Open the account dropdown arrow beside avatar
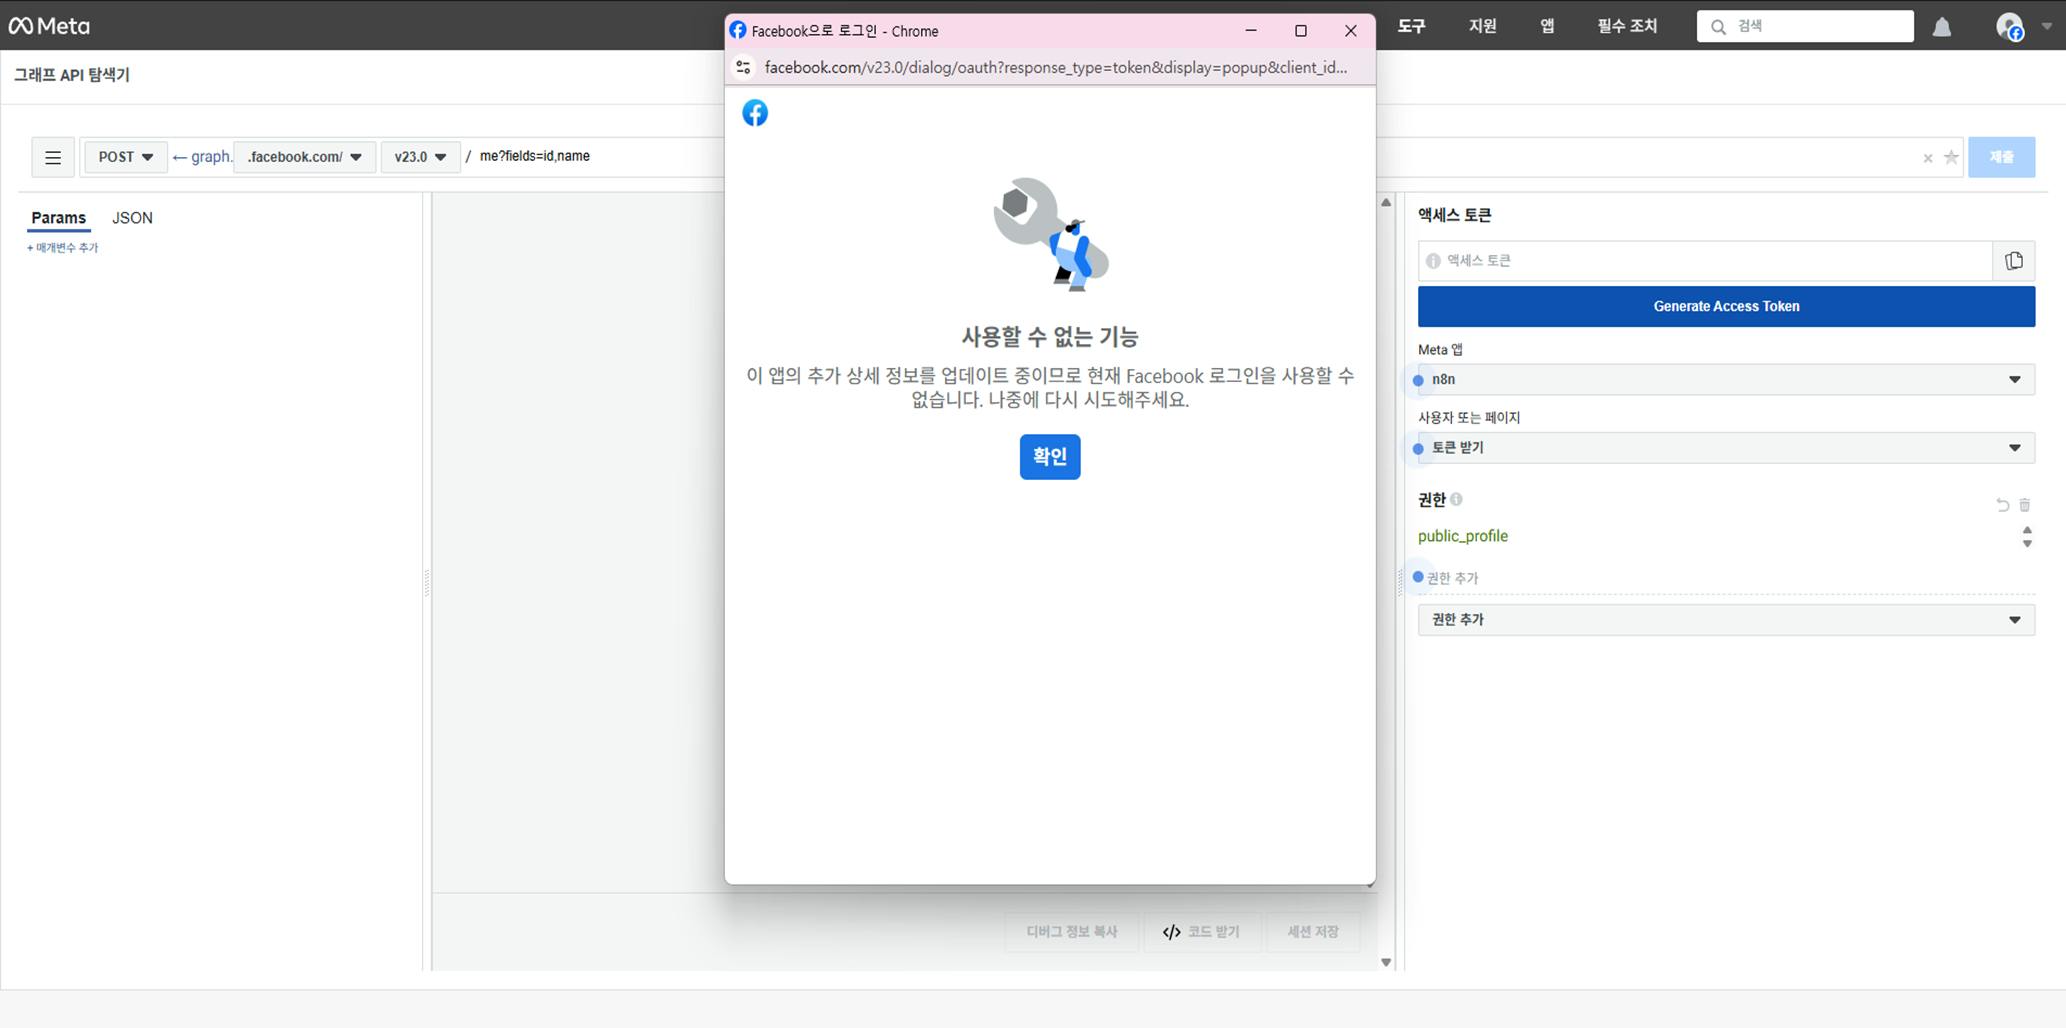Screen dimensions: 2066x1028 click(x=2046, y=27)
